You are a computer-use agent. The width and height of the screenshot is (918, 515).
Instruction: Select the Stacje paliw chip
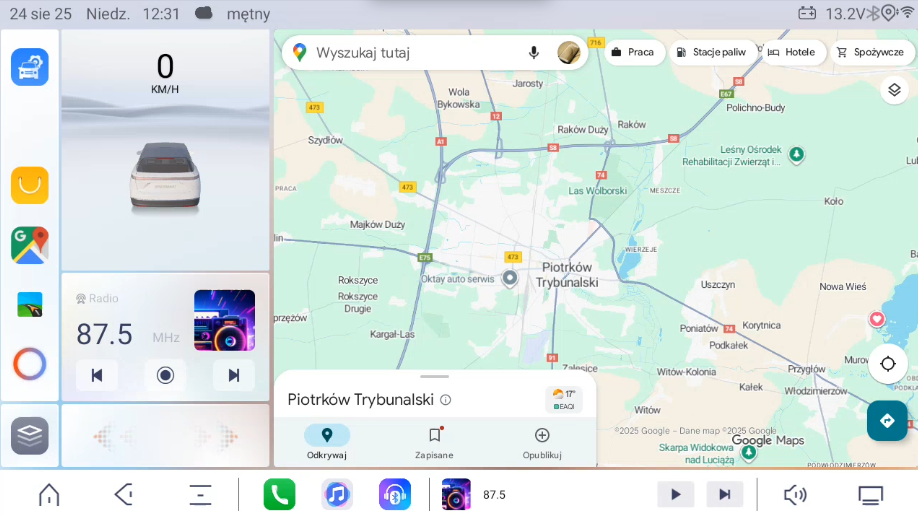(712, 52)
